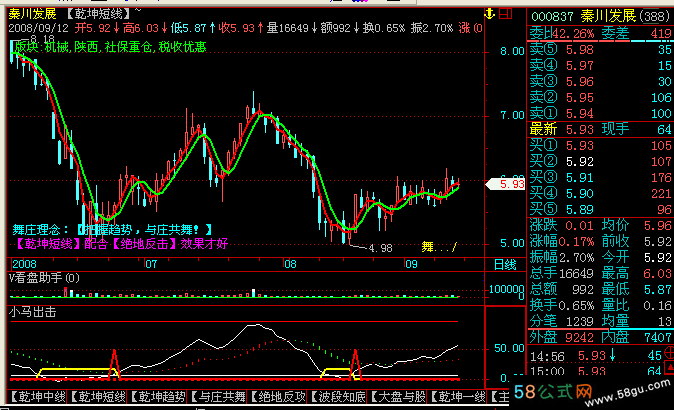
Task: Click the second red spike signal in 小马出击
Action: (x=355, y=363)
